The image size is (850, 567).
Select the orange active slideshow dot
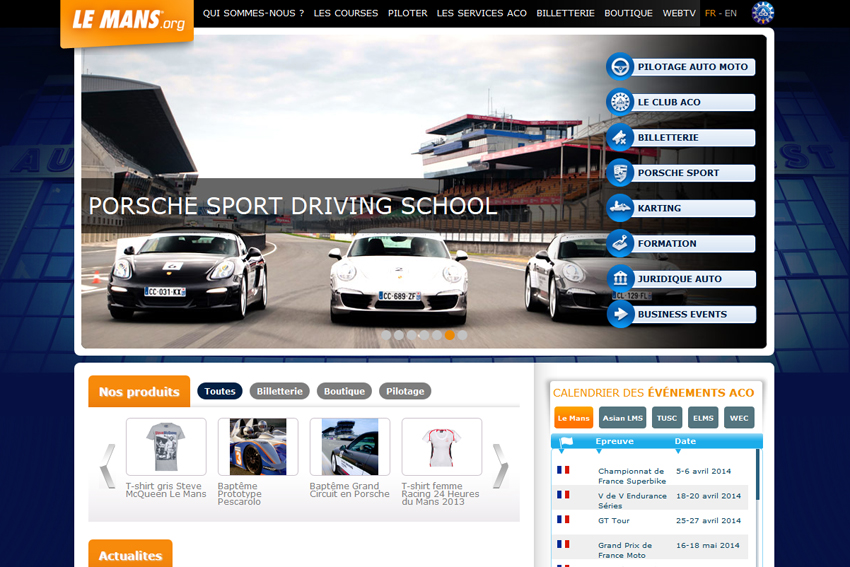click(450, 336)
